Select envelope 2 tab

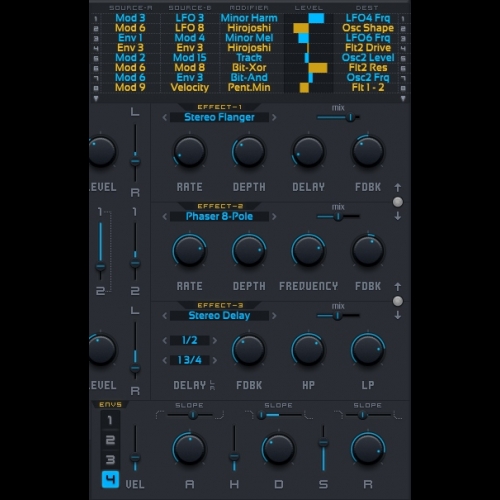[x=110, y=440]
